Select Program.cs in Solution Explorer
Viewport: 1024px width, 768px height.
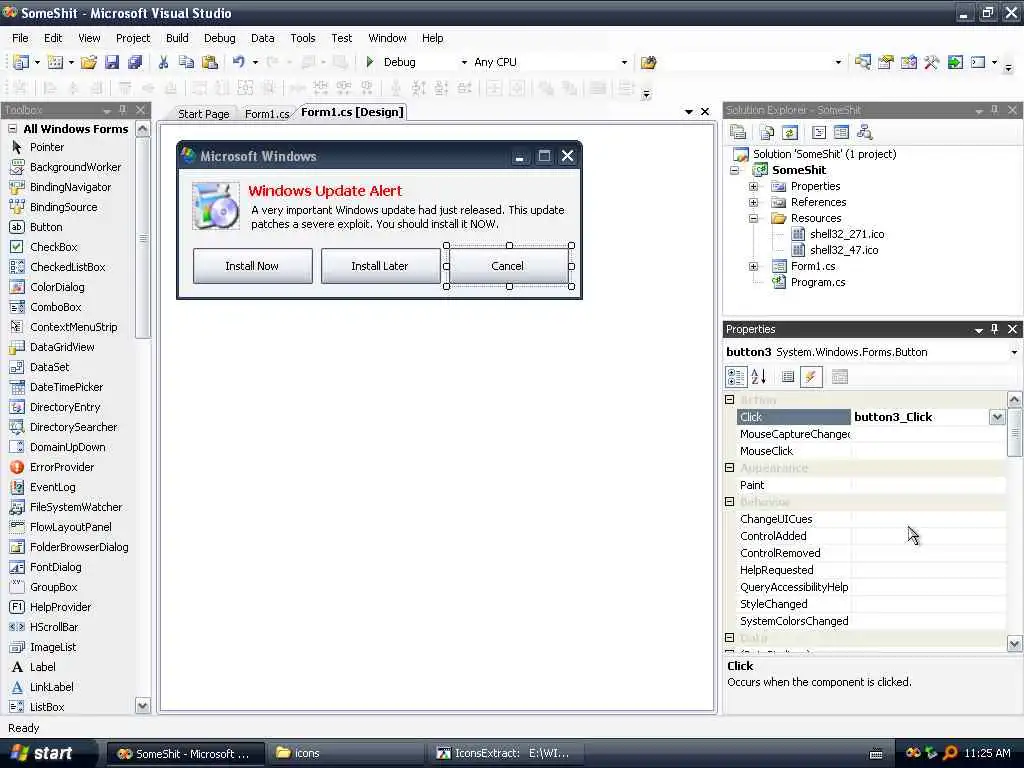point(817,283)
